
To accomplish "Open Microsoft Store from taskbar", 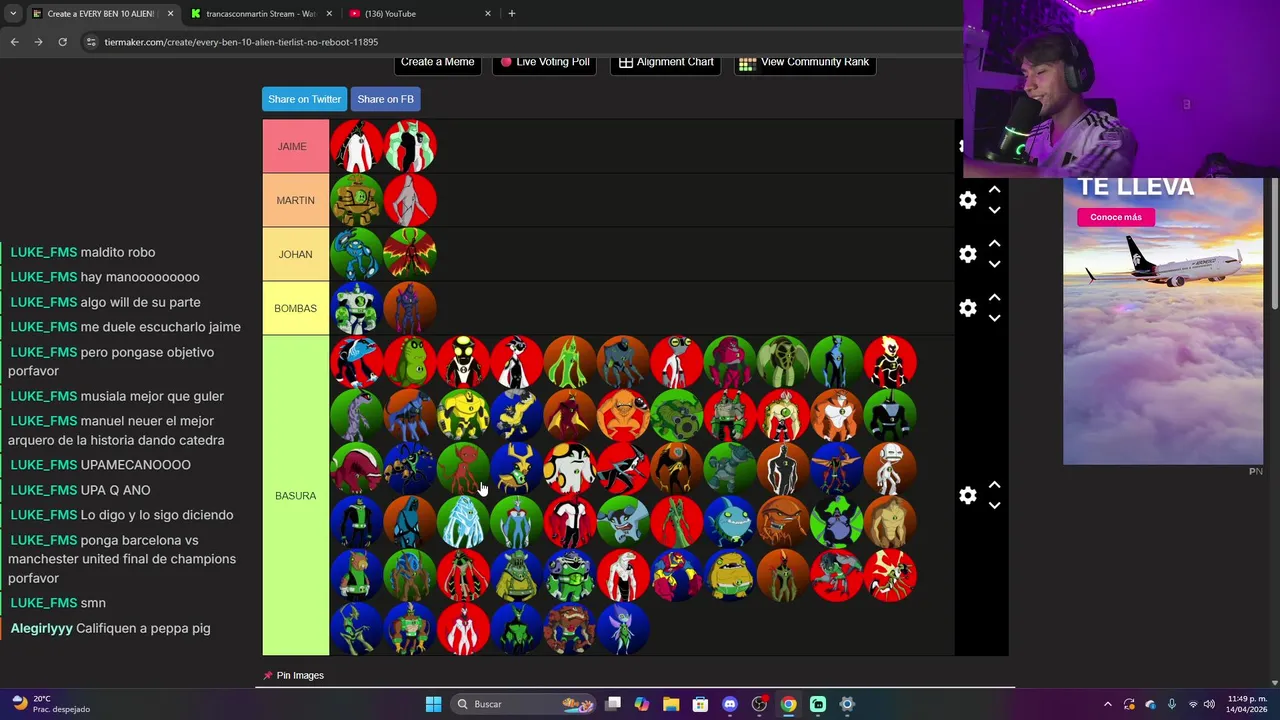I will click(x=700, y=704).
